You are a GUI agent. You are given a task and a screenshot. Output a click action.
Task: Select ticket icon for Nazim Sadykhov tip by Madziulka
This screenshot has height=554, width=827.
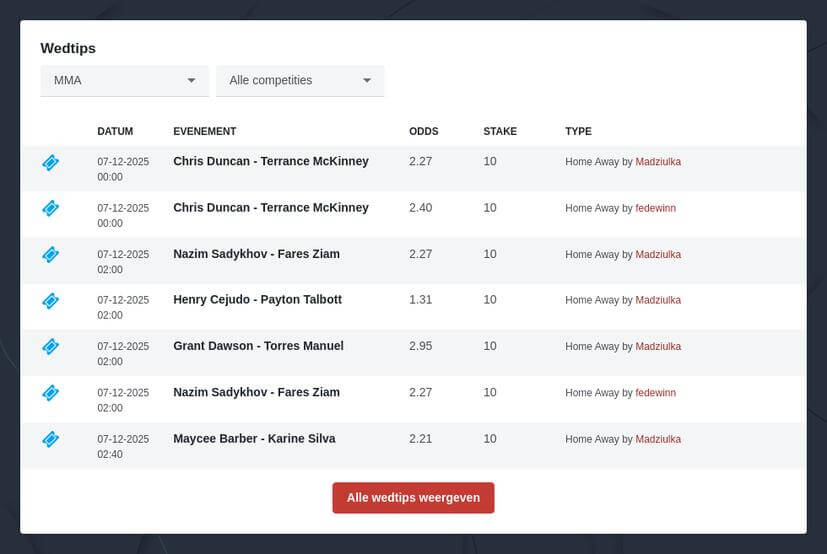tap(51, 254)
